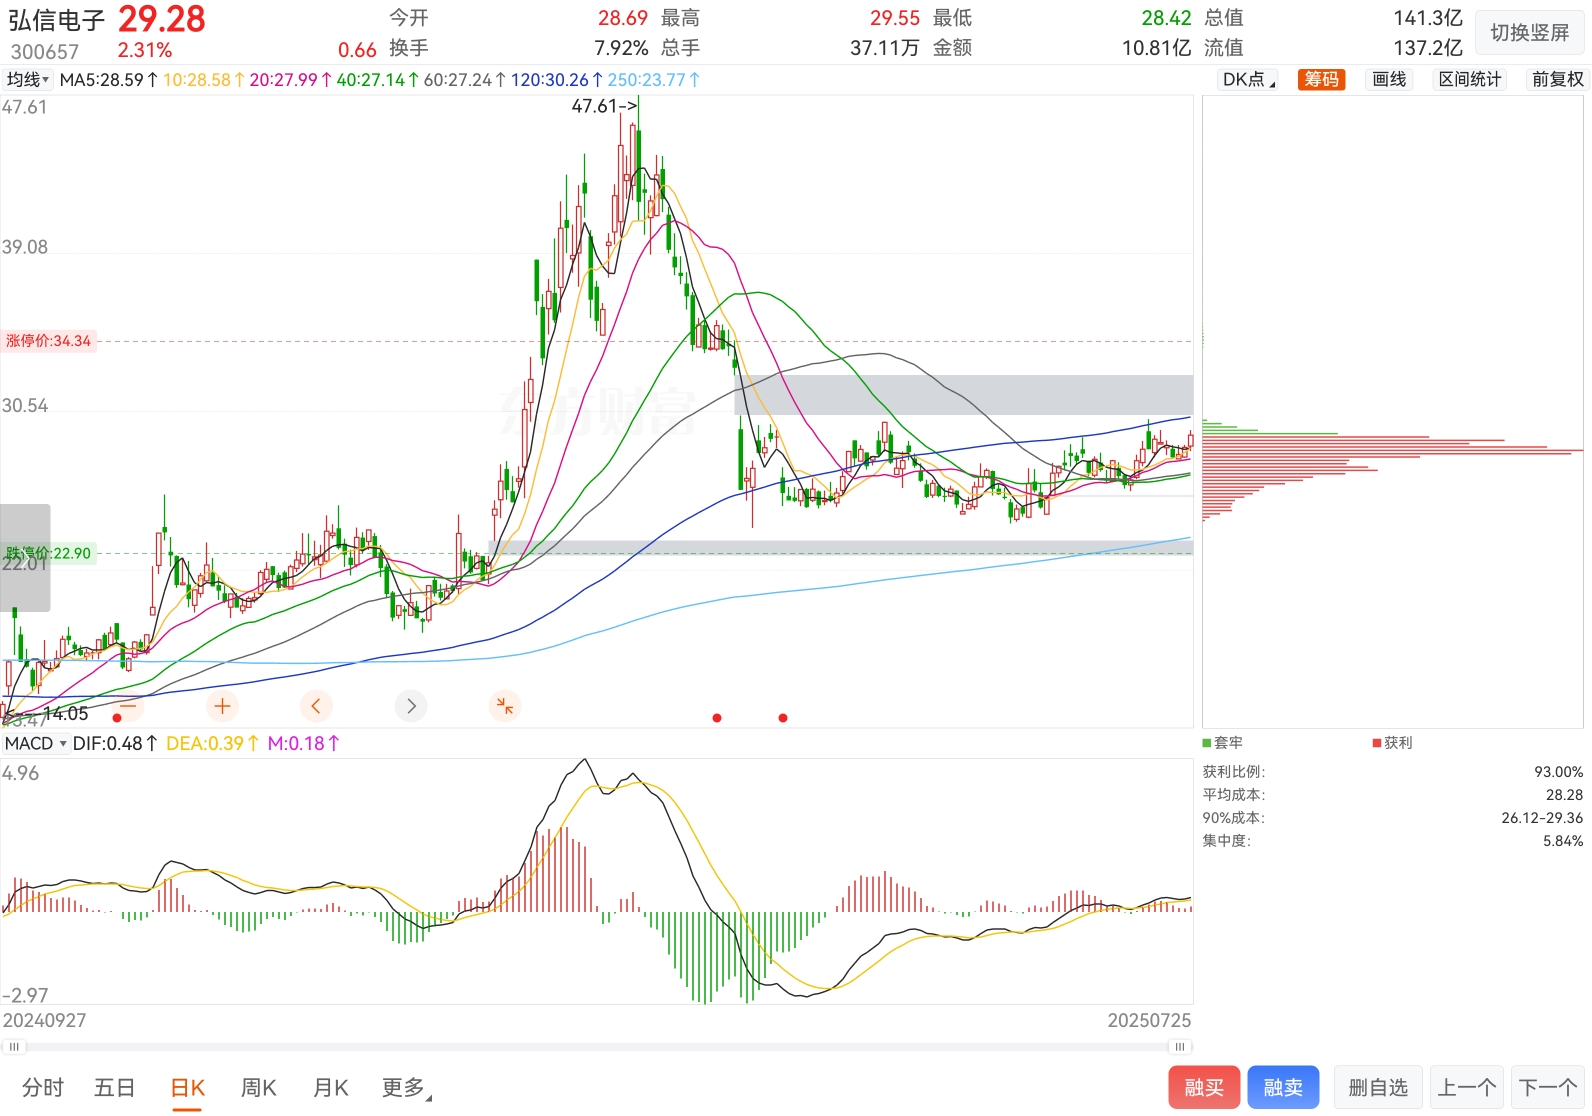Open the 均线 indicator dropdown
Viewport: 1592px width, 1116px height.
[28, 80]
